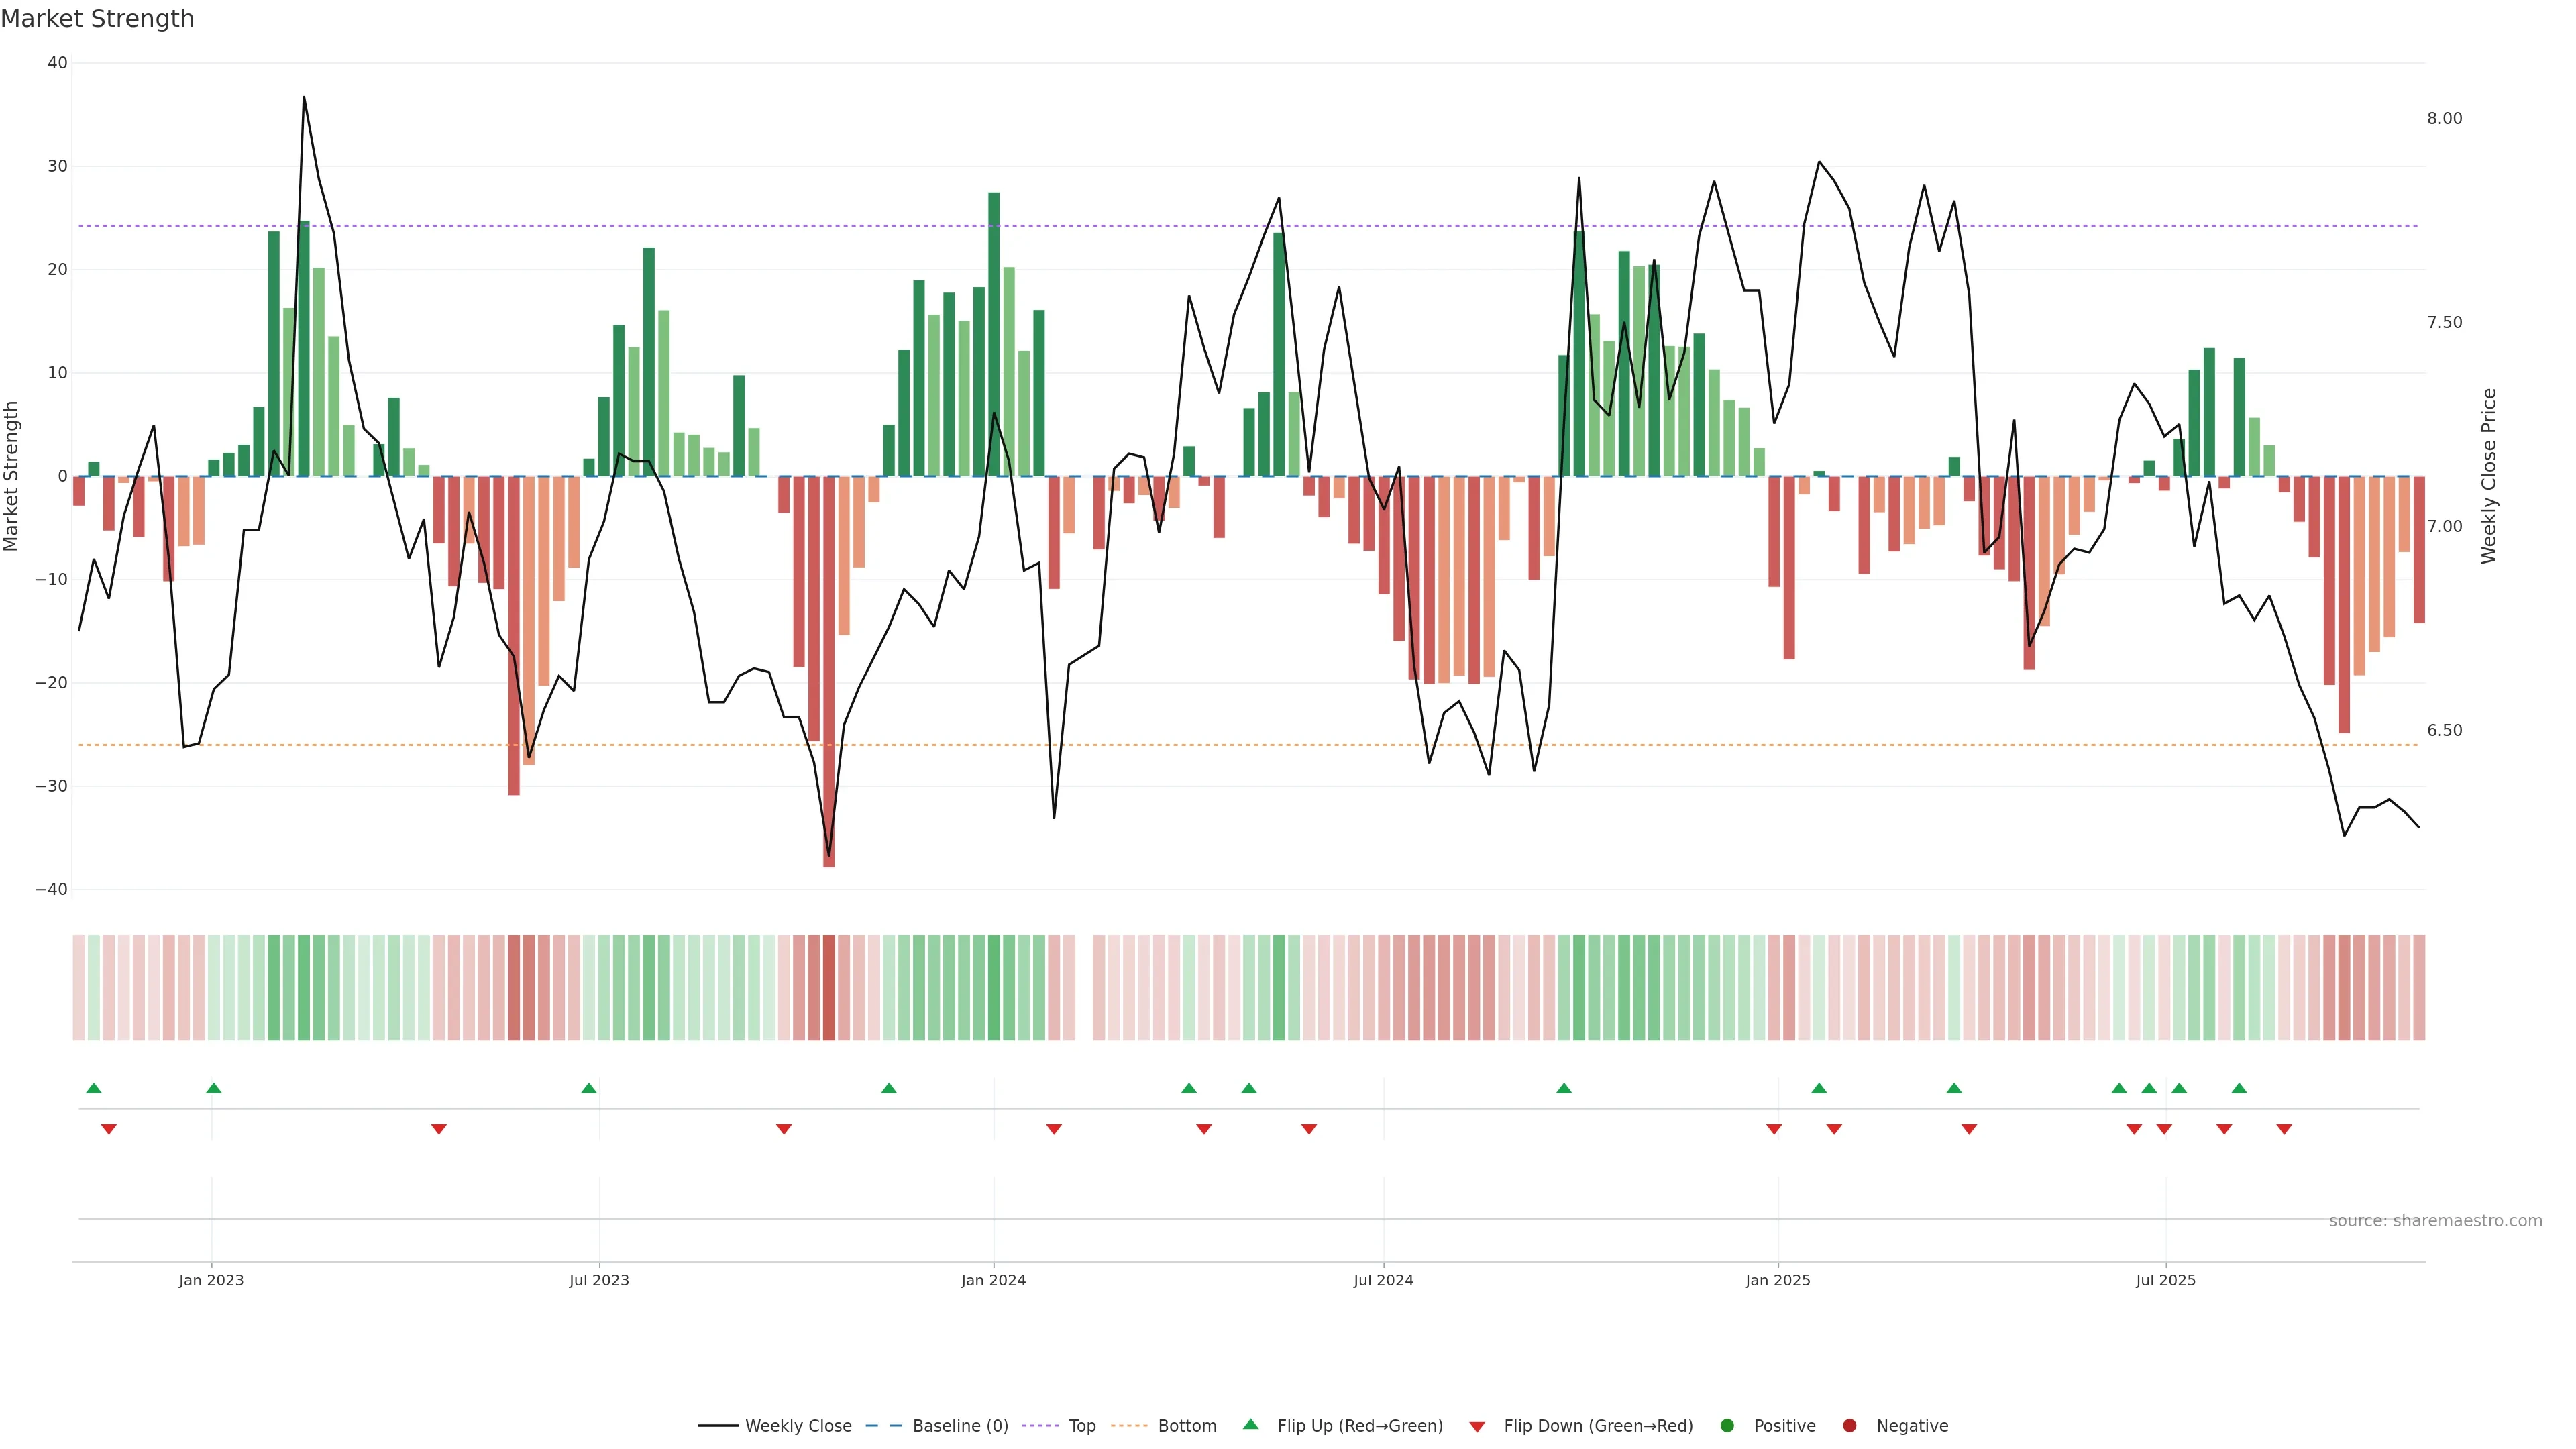Click the leftmost red flip-down triangle marker
Screen dimensions: 2576x1449
point(109,1129)
